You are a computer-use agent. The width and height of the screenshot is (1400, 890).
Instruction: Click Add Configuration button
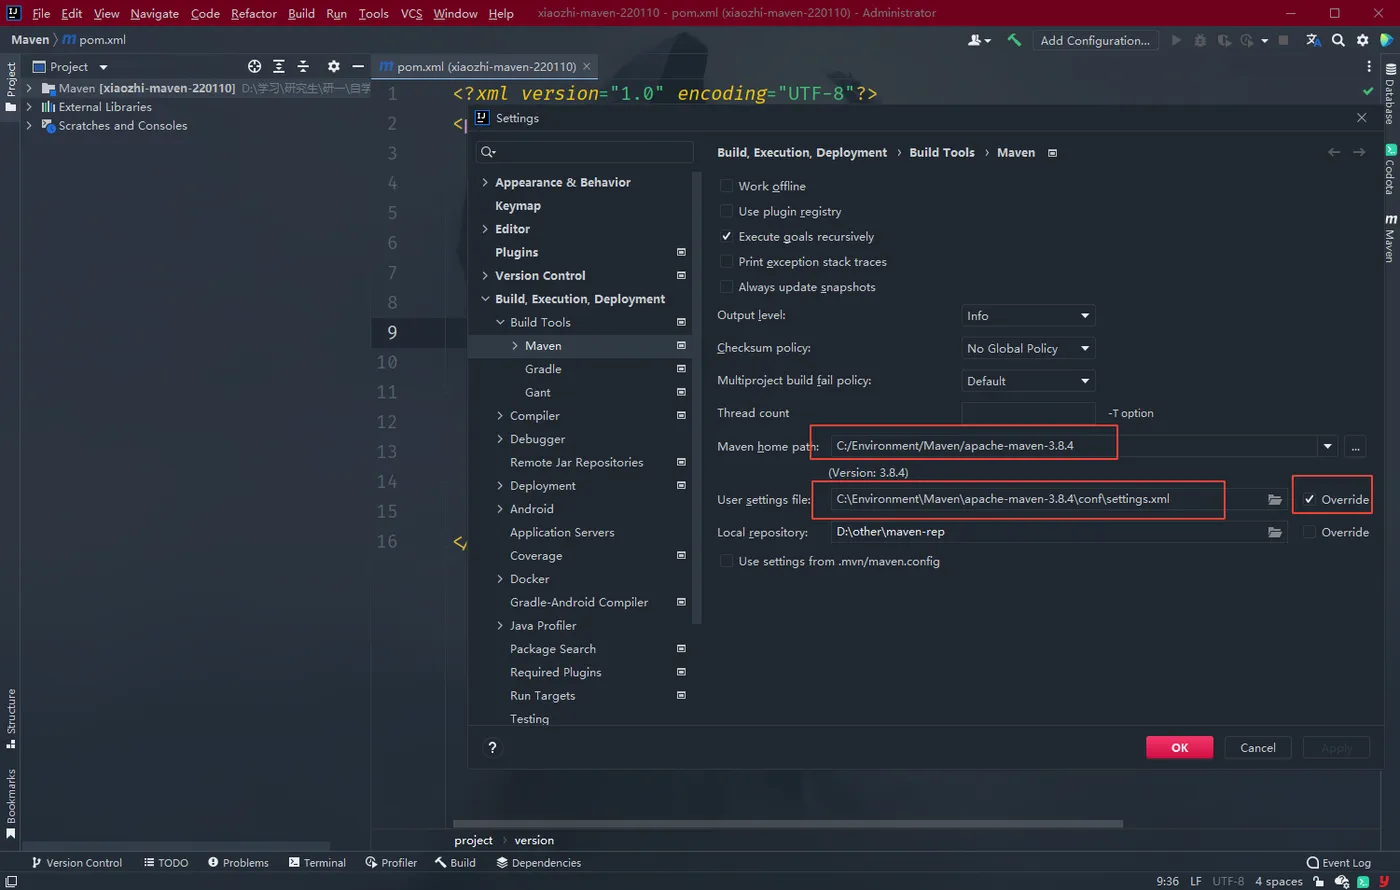tap(1095, 40)
